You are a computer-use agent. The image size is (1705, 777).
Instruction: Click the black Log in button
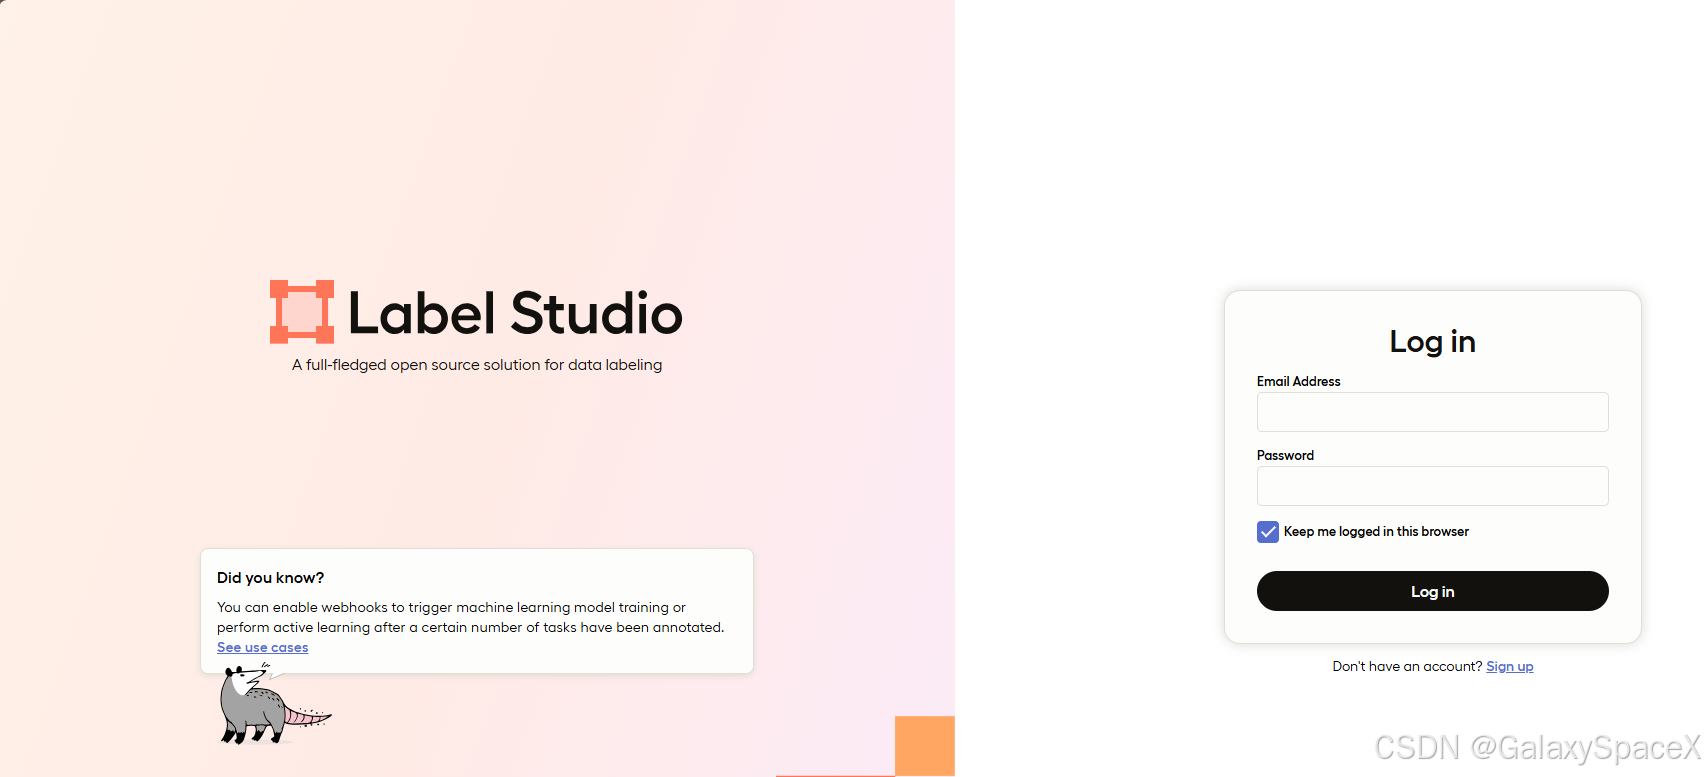[1432, 591]
